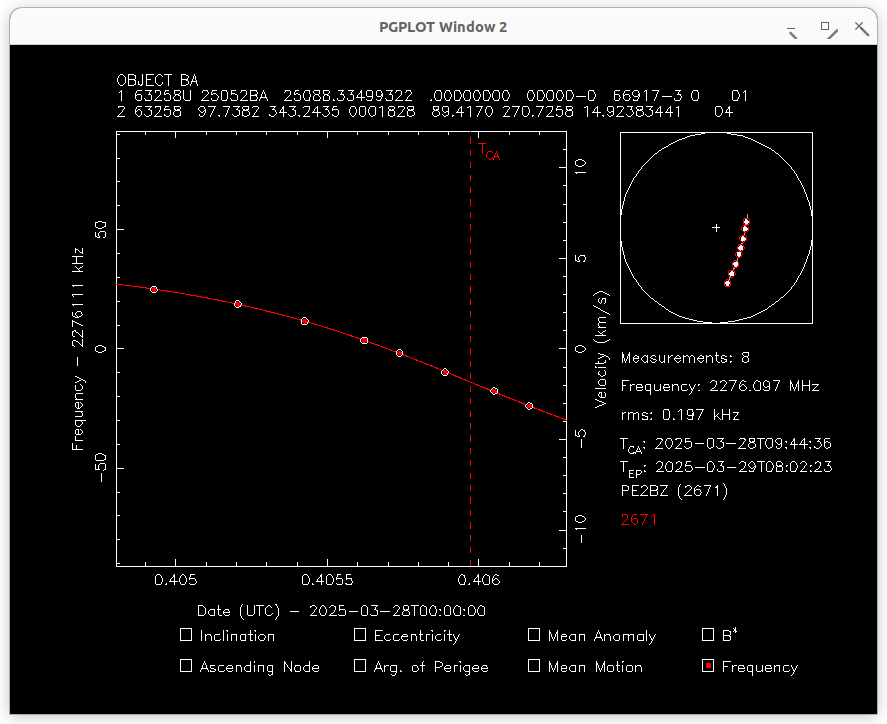
Task: Click the center cross in sky plot
Action: (716, 228)
